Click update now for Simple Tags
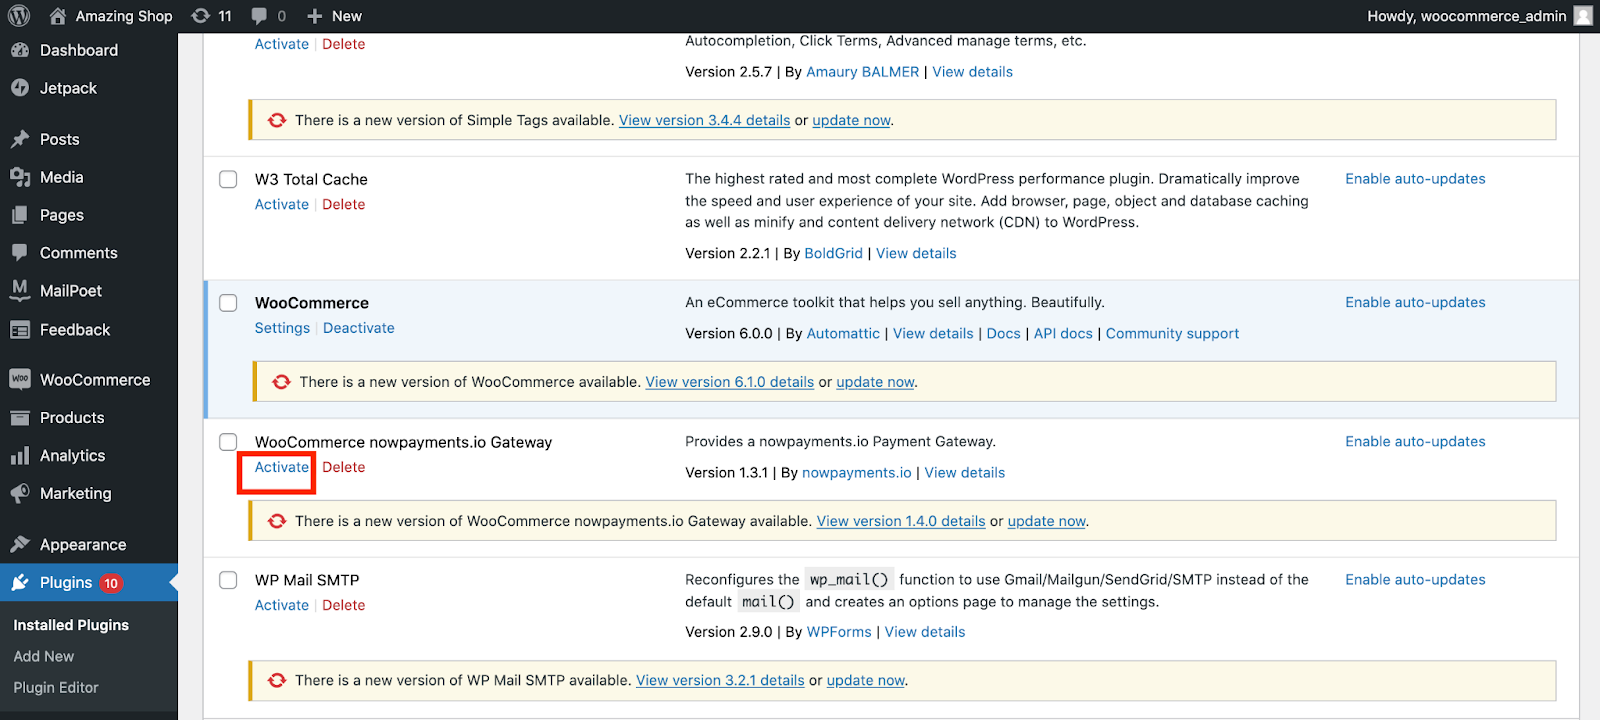Screen dimensions: 1600x720 click(x=851, y=120)
